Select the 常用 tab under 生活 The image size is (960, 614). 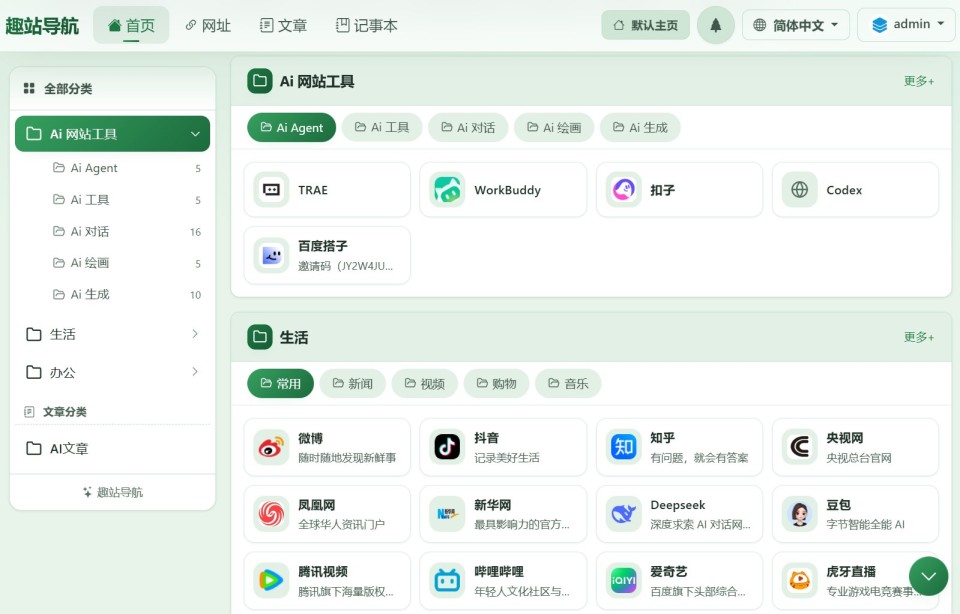(280, 383)
